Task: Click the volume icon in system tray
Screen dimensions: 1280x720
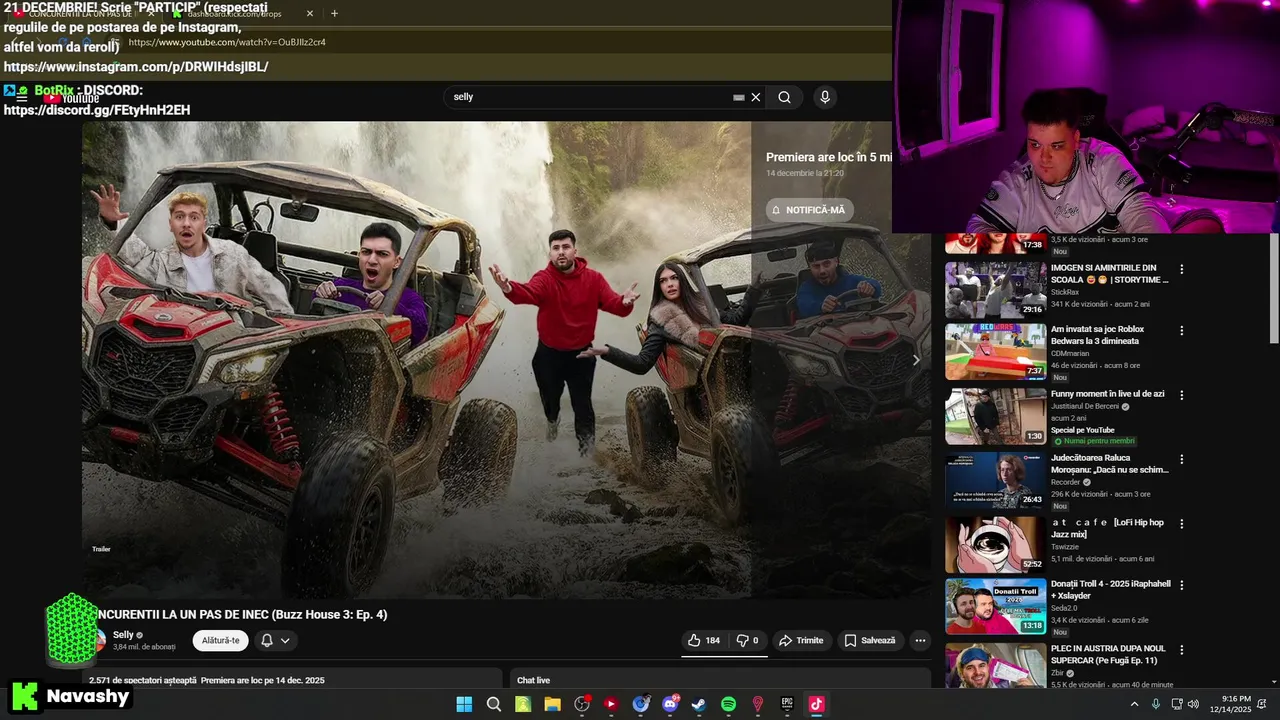Action: 1193,704
